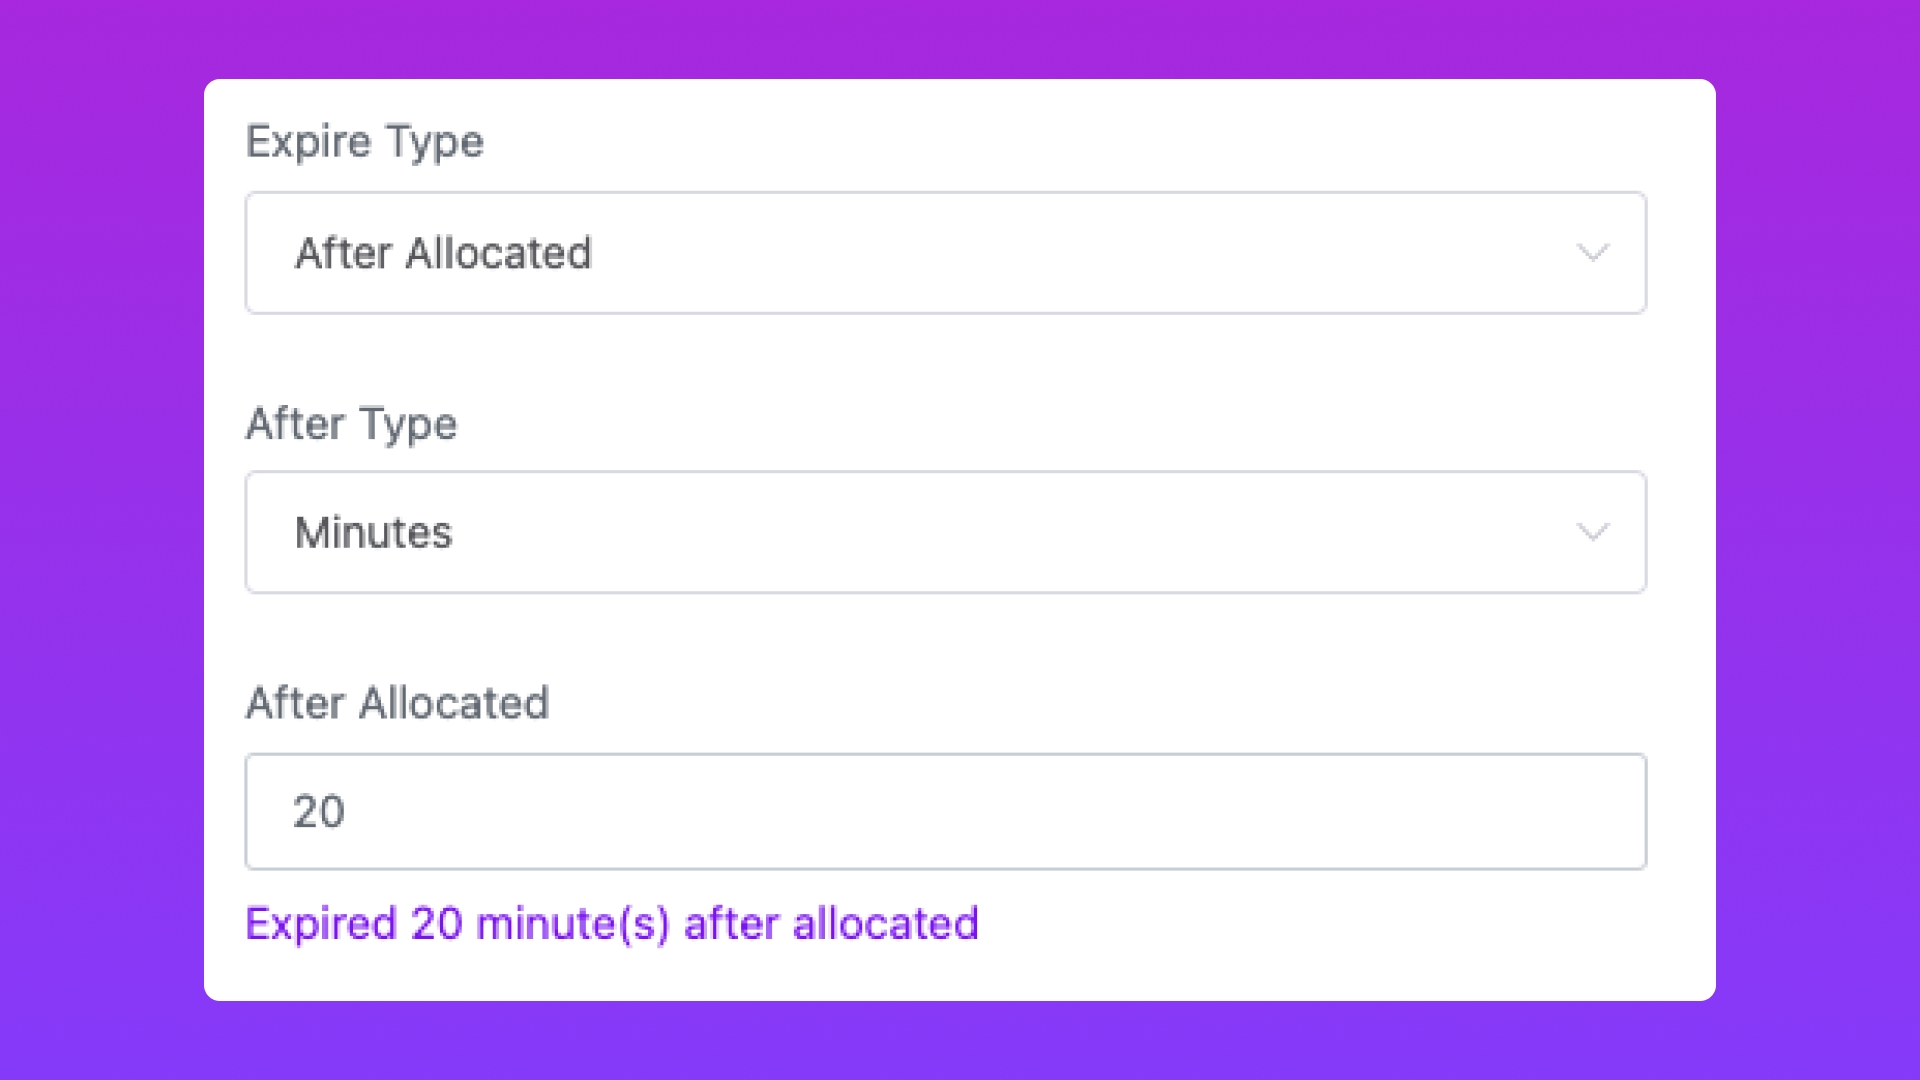1920x1080 pixels.
Task: Click the purple background outside the card
Action: click(100, 540)
